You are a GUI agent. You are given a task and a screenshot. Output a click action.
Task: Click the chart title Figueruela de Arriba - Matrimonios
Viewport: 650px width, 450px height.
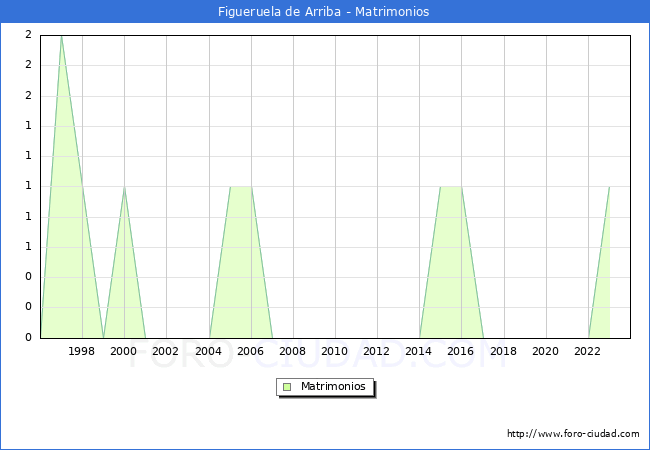tap(324, 12)
